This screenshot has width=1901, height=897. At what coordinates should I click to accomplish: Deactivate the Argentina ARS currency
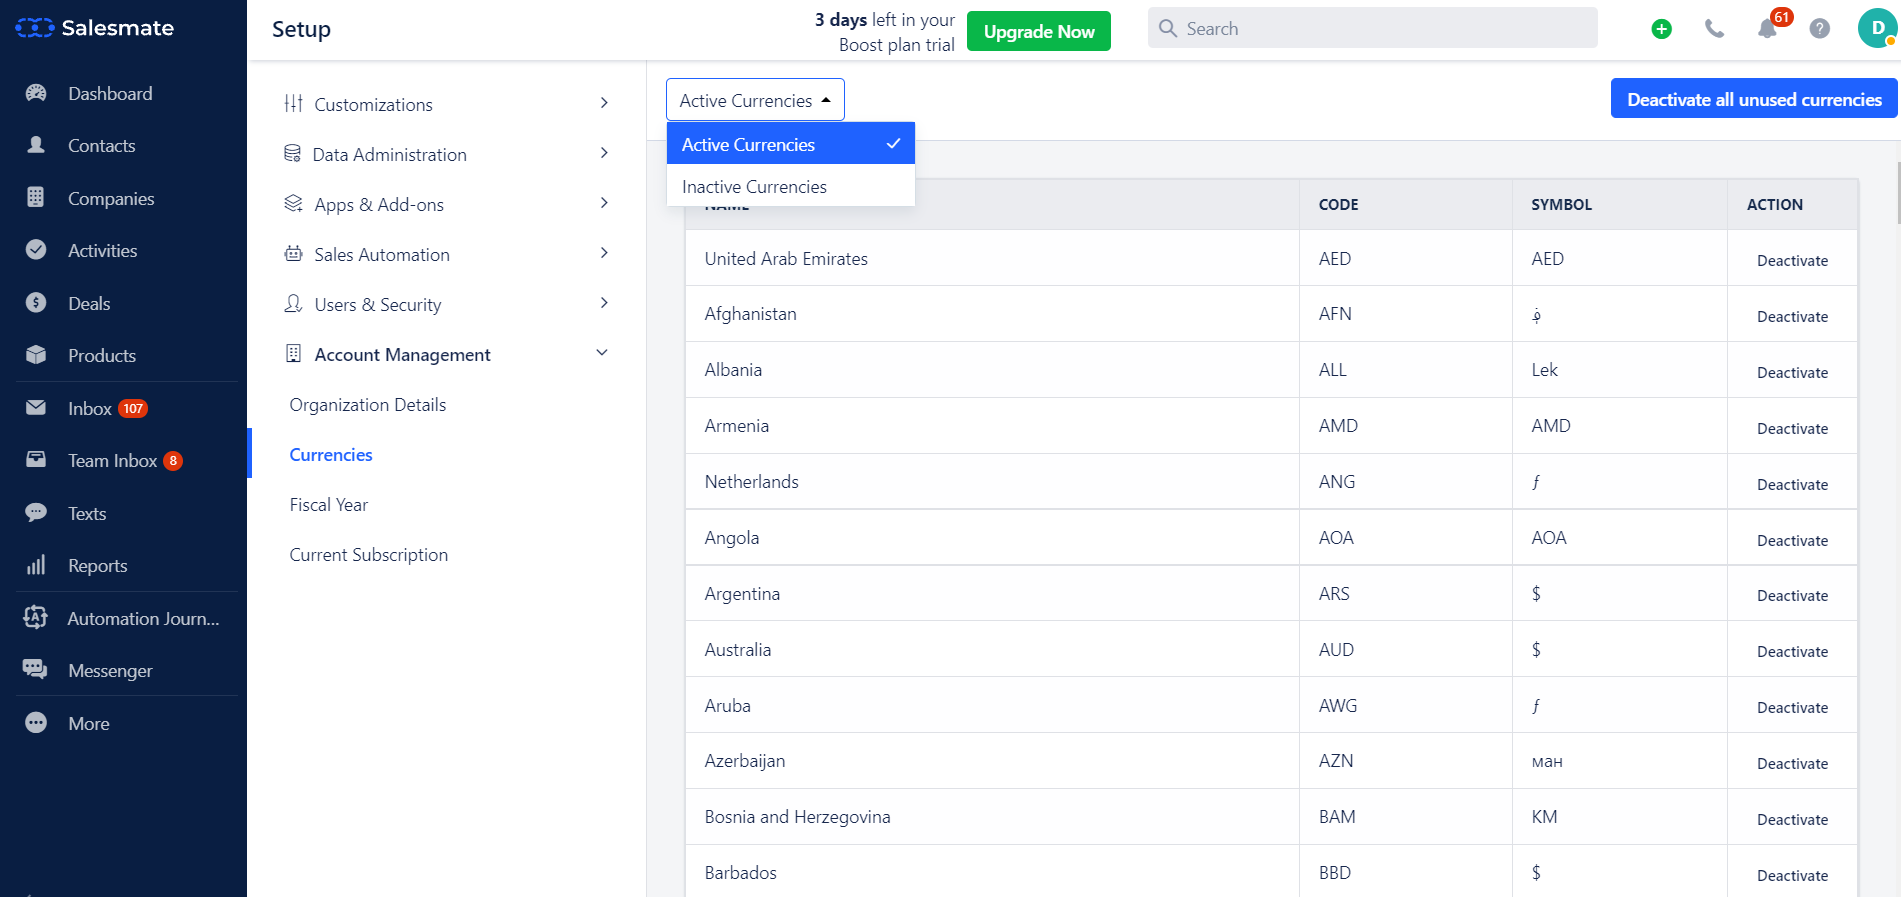tap(1792, 595)
